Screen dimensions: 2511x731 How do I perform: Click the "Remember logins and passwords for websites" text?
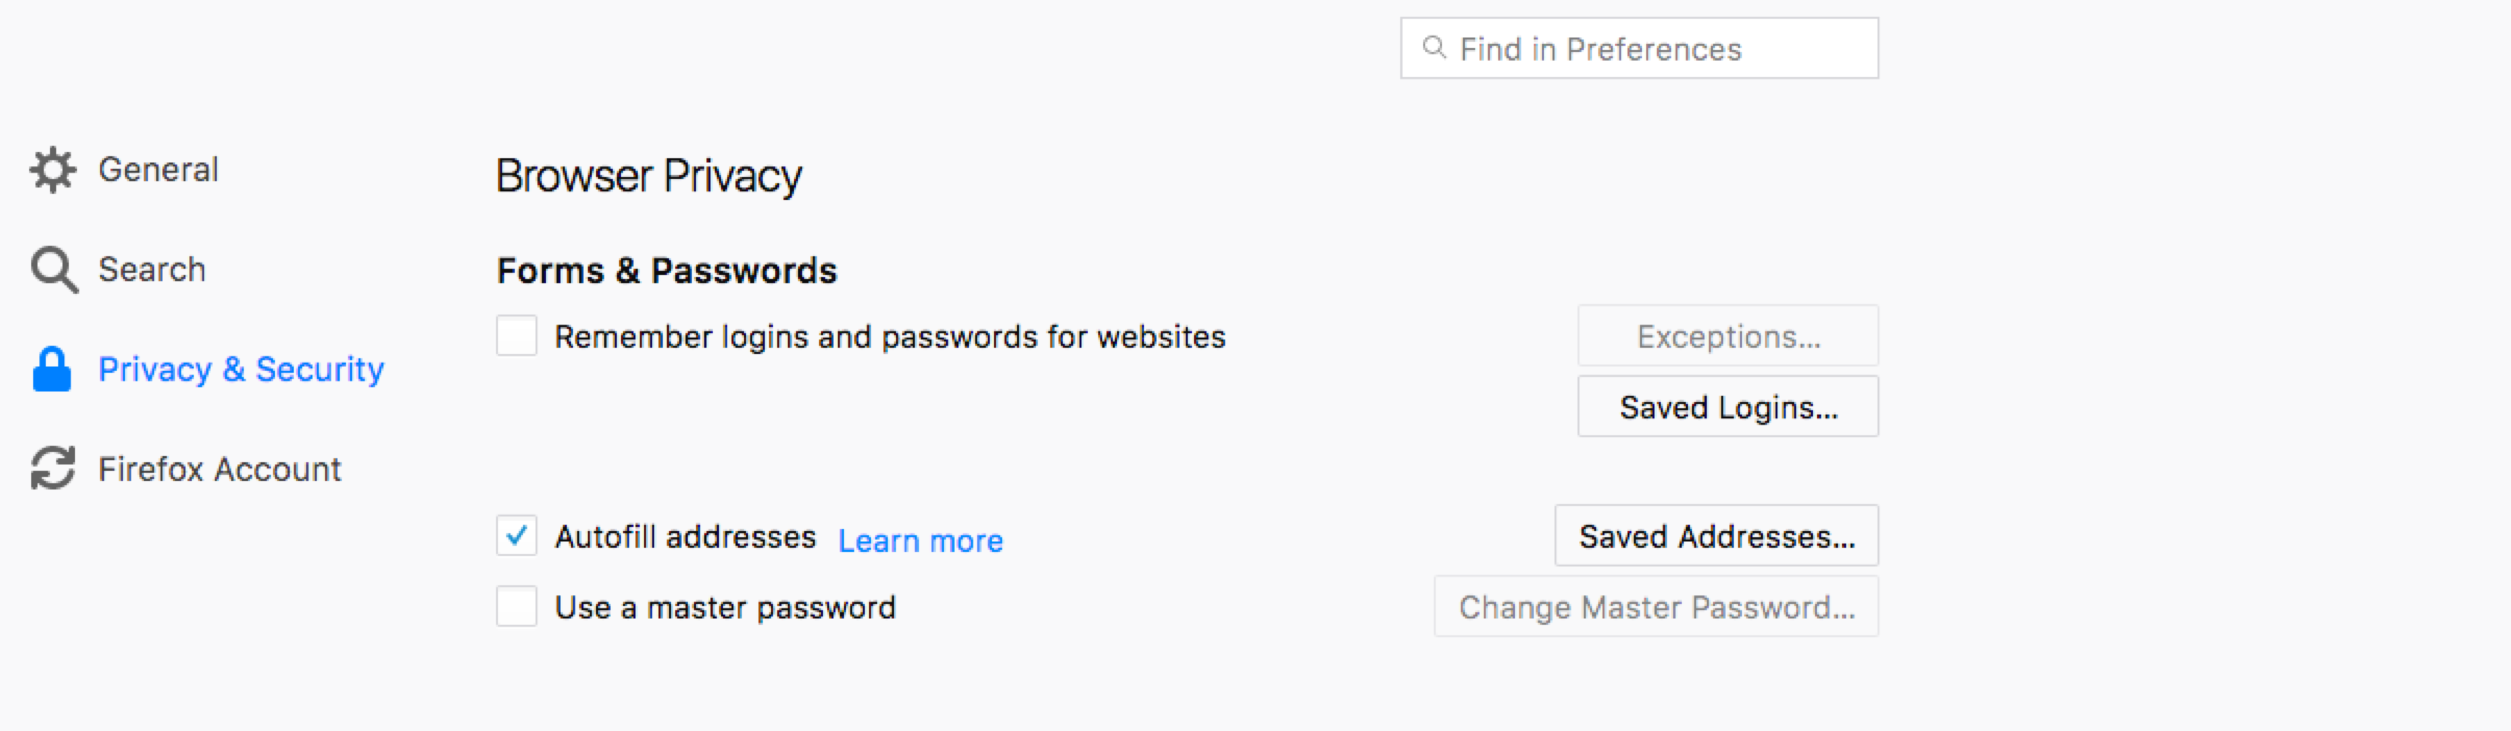[890, 337]
